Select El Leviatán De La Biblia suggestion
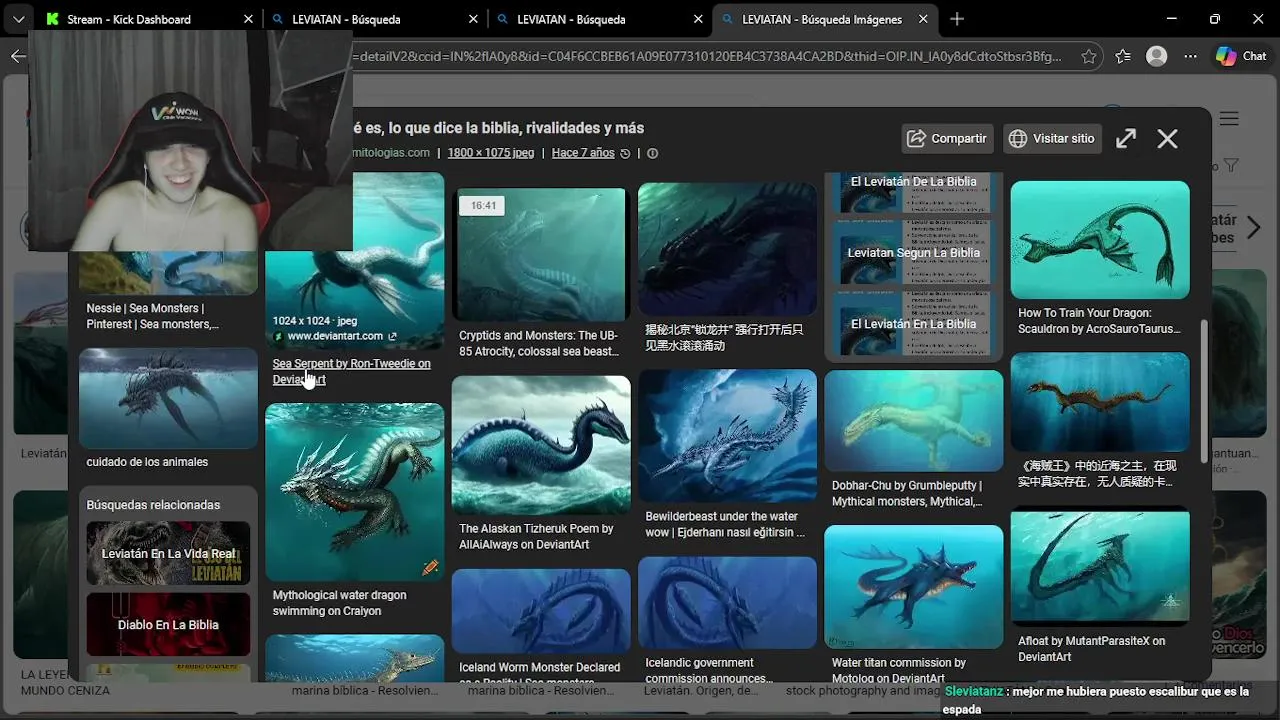This screenshot has width=1280, height=720. point(913,192)
